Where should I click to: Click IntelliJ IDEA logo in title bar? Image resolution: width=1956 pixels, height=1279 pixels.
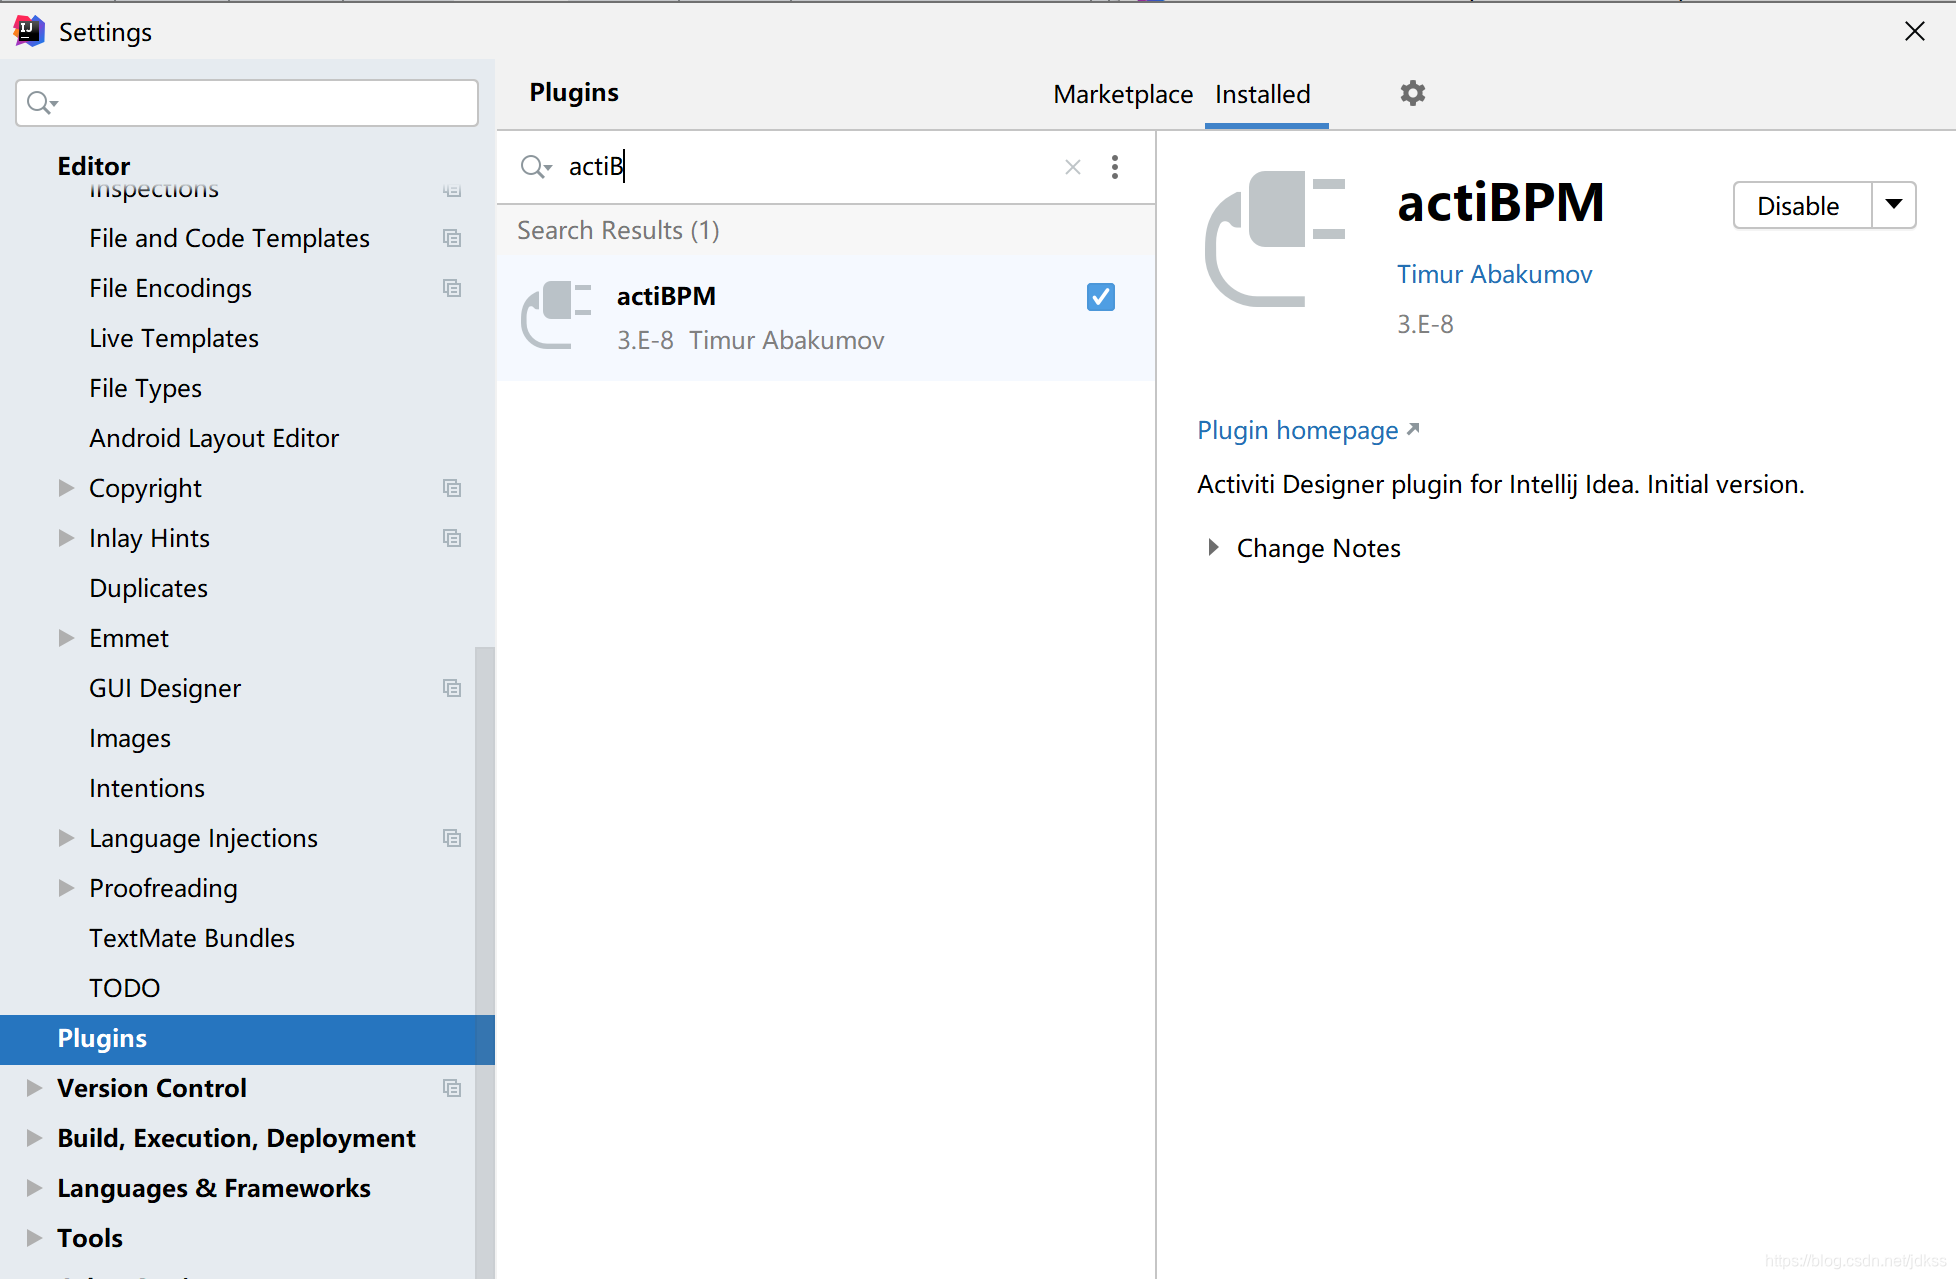point(29,31)
